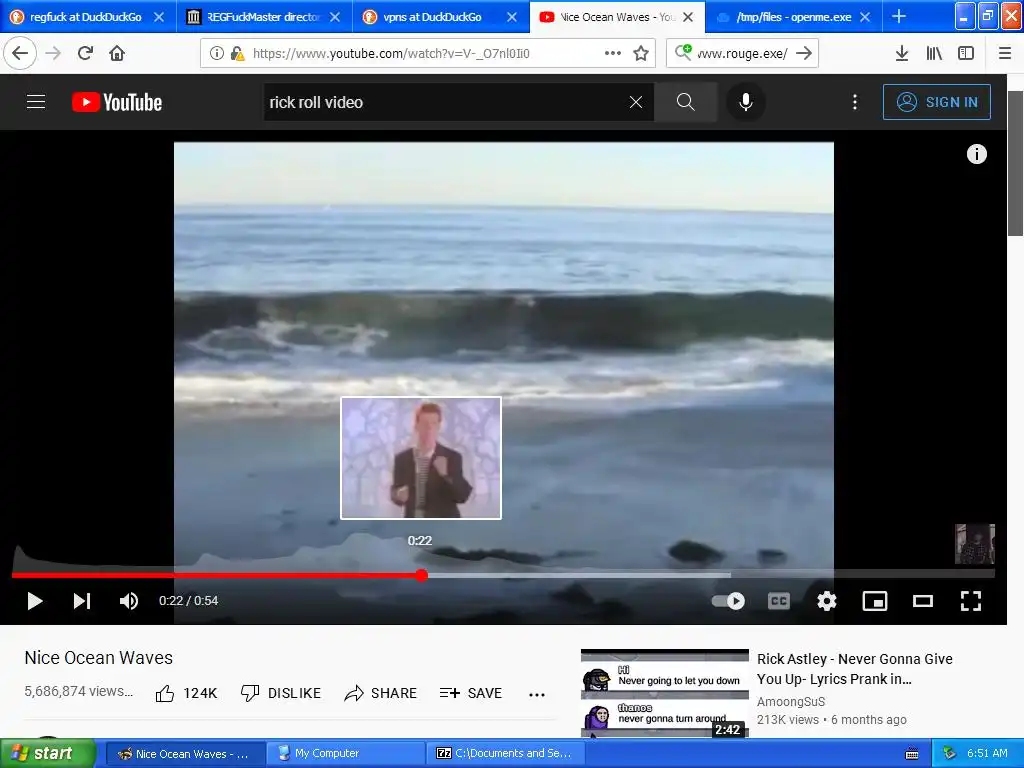Viewport: 1024px width, 768px height.
Task: Click the SIGN IN button
Action: point(936,102)
